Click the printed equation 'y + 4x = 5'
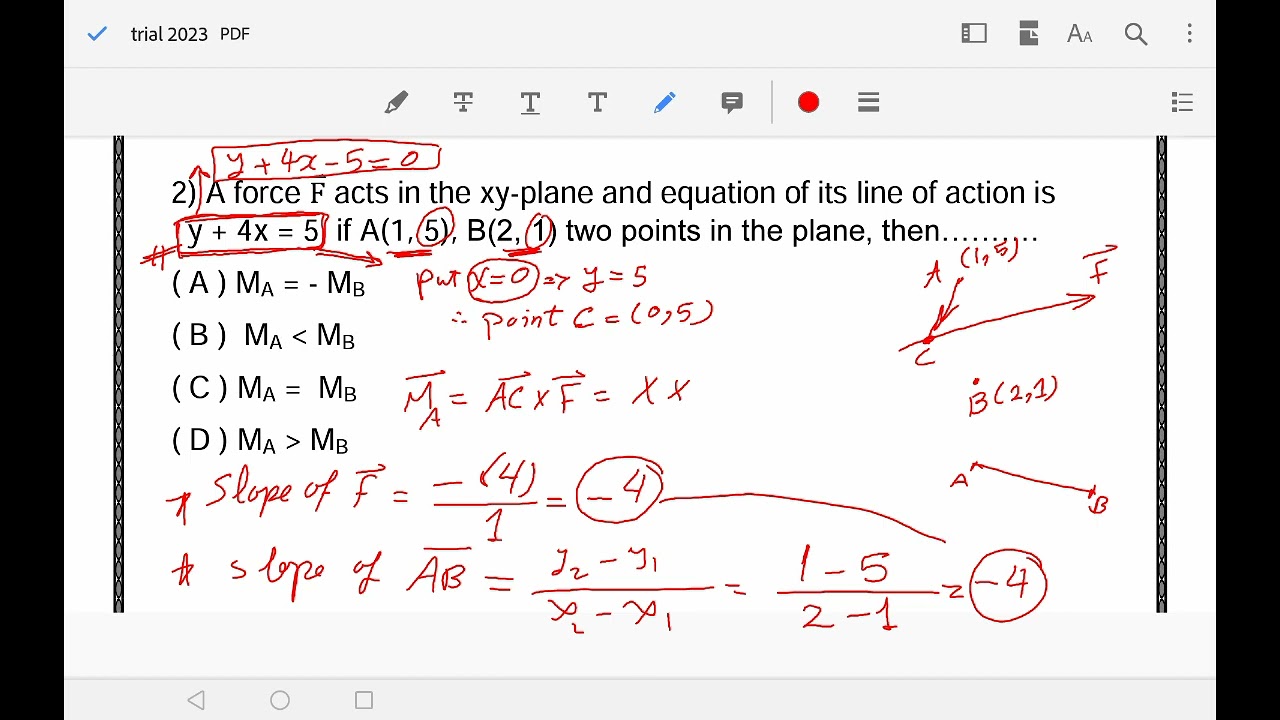 click(252, 232)
